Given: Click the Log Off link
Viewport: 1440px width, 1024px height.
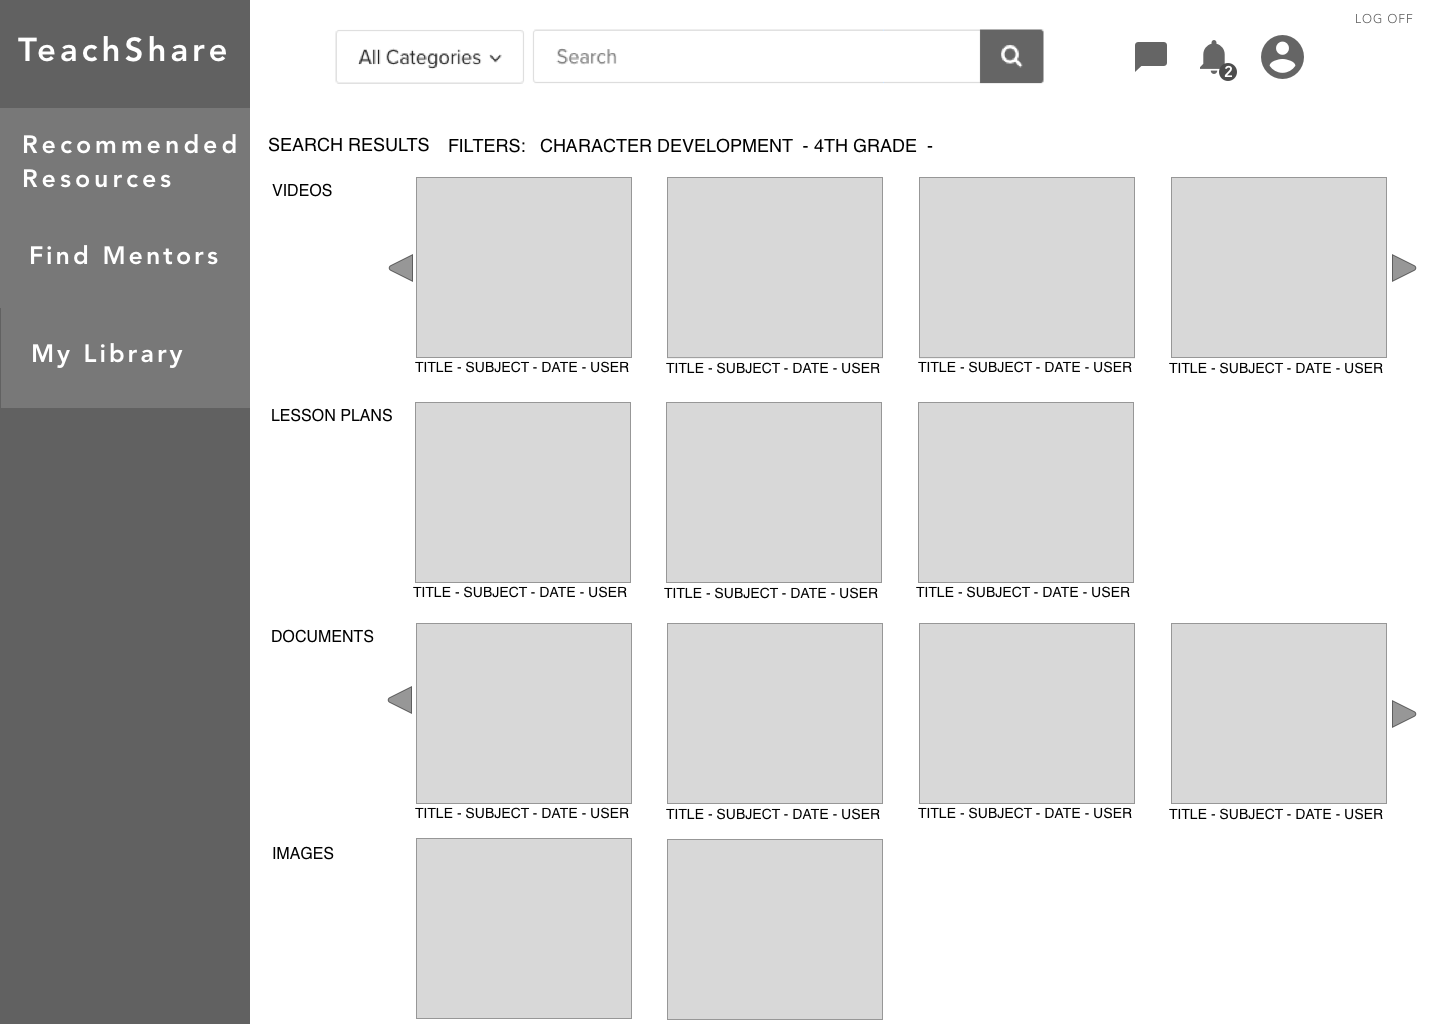Looking at the screenshot, I should click(1383, 19).
